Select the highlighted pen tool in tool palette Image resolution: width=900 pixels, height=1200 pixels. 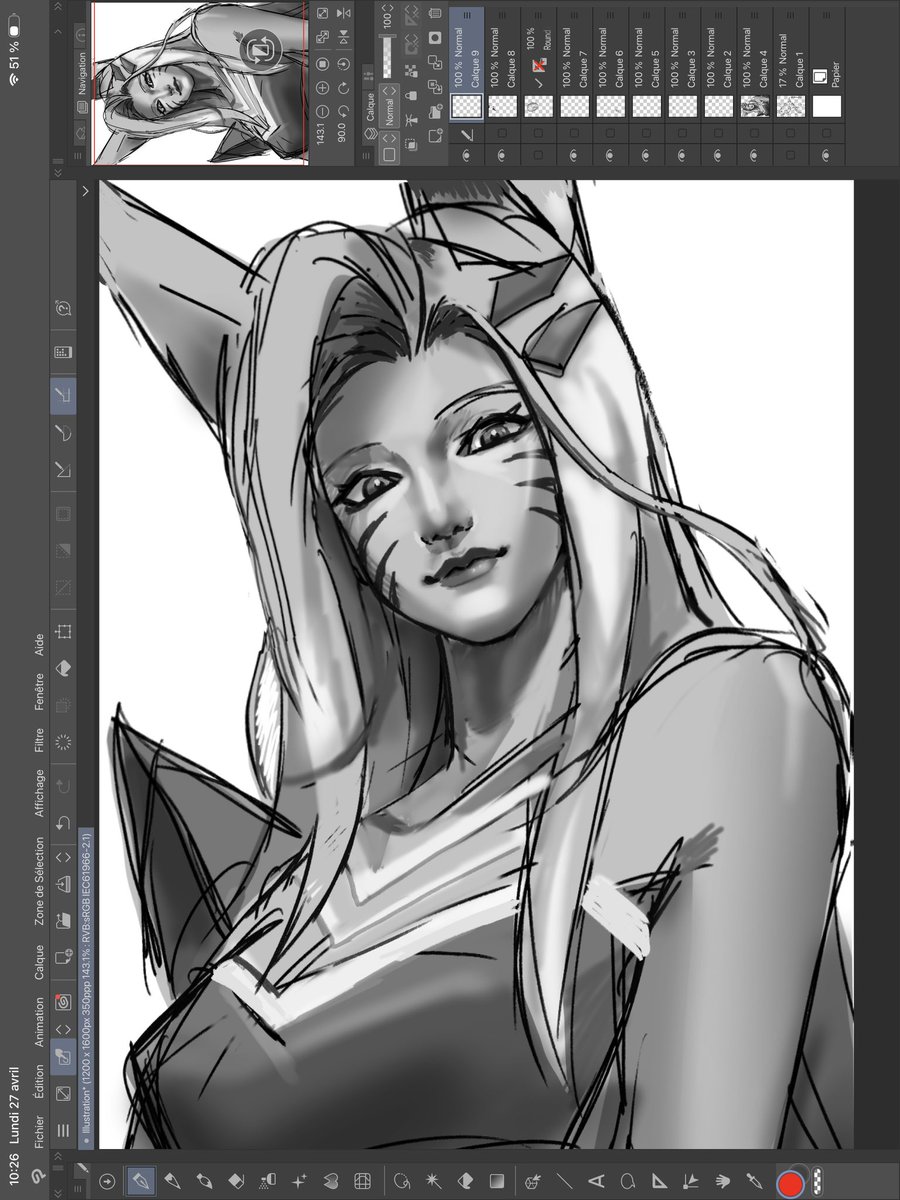coord(142,1181)
